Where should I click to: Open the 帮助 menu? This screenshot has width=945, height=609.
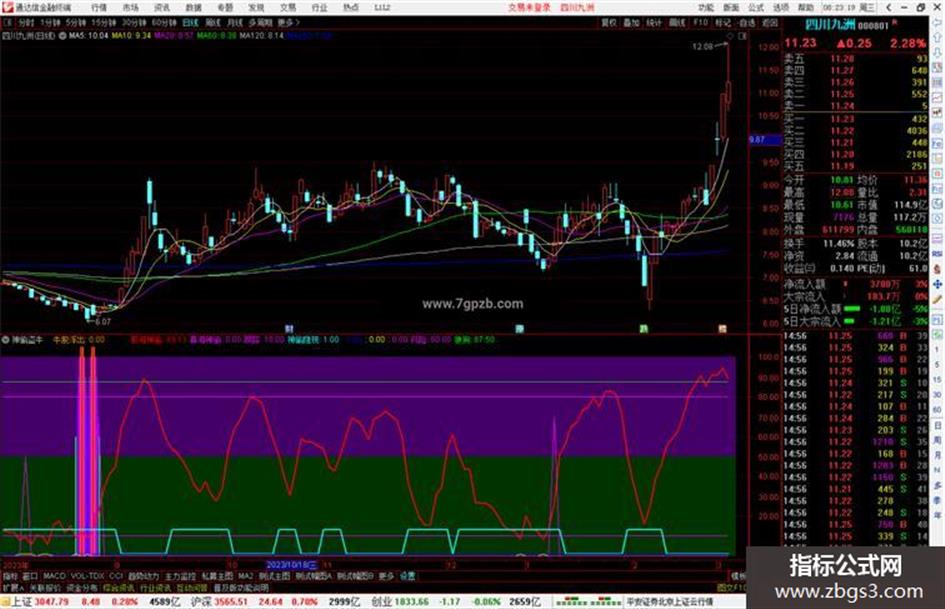(806, 8)
